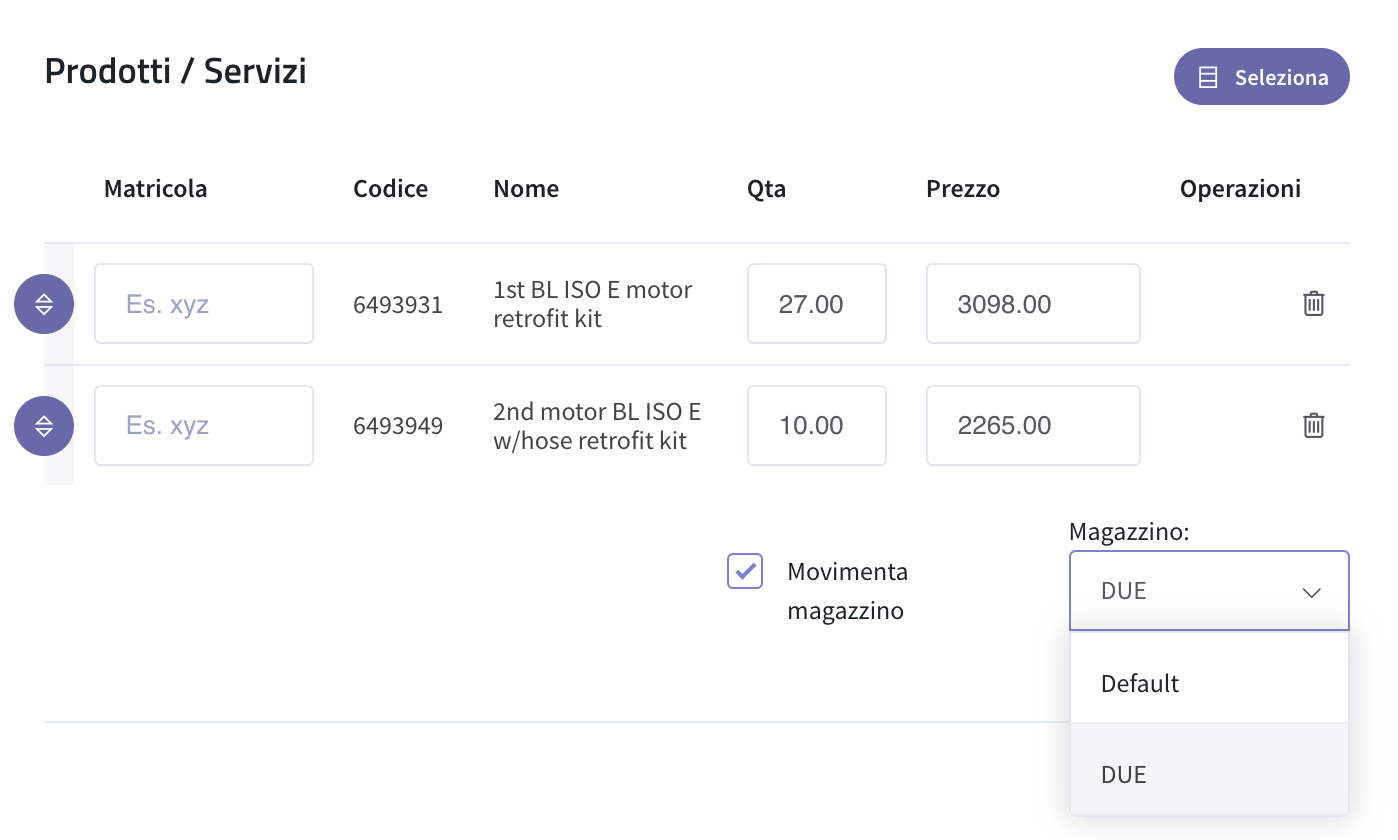
Task: Open the Magazzino dropdown showing DUE
Action: [x=1209, y=591]
